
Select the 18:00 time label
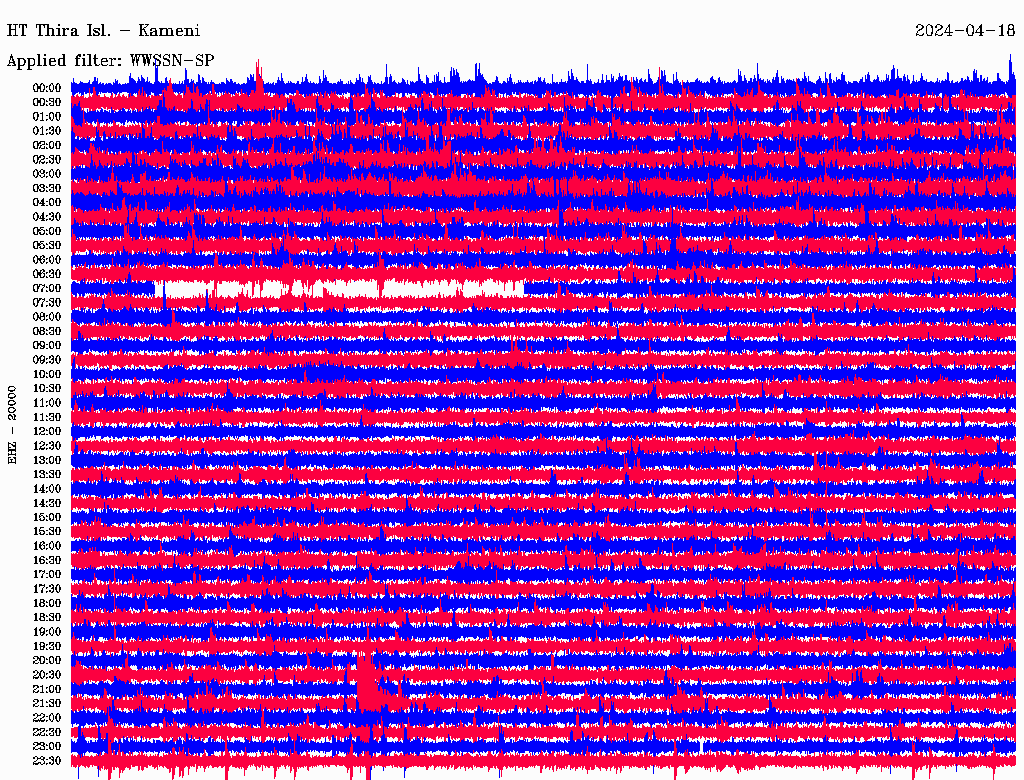coord(47,603)
